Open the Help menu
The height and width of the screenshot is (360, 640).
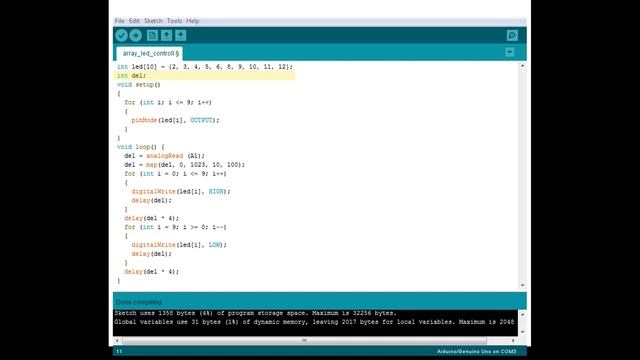193,21
